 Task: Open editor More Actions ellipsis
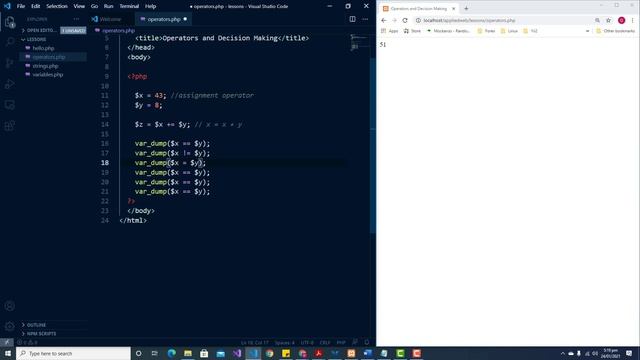(x=365, y=19)
